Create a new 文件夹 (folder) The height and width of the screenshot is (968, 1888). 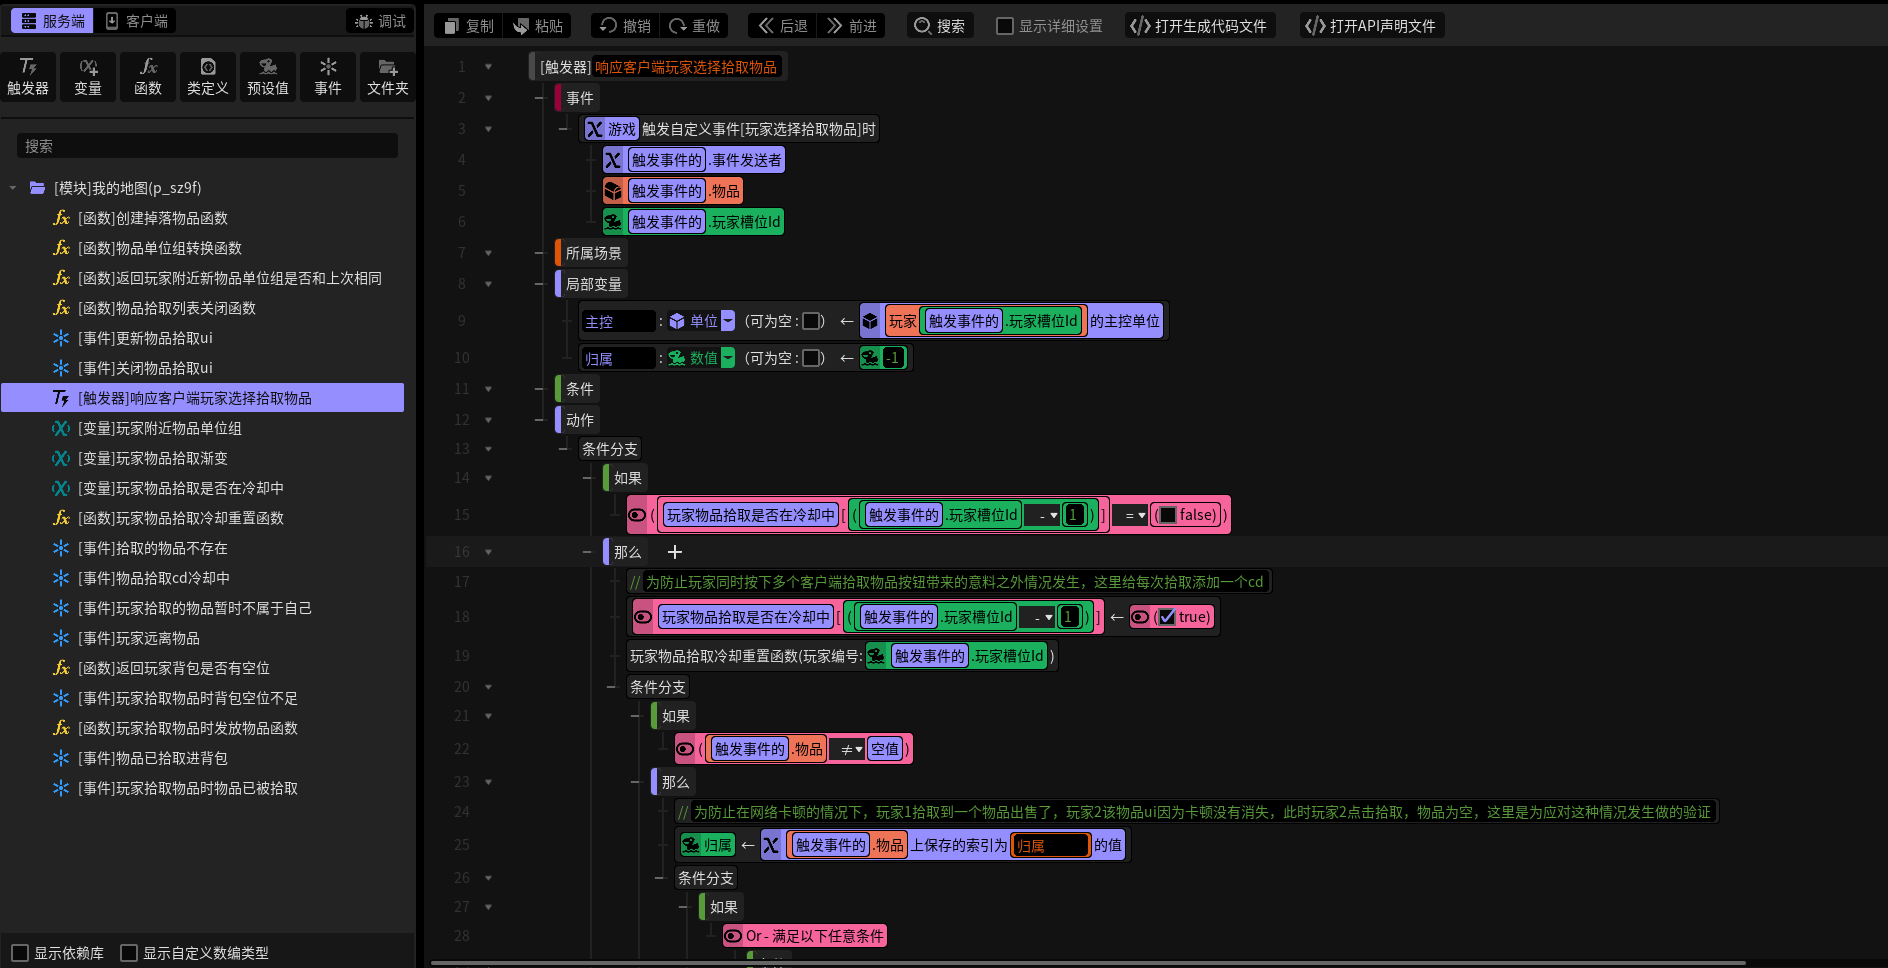click(388, 77)
